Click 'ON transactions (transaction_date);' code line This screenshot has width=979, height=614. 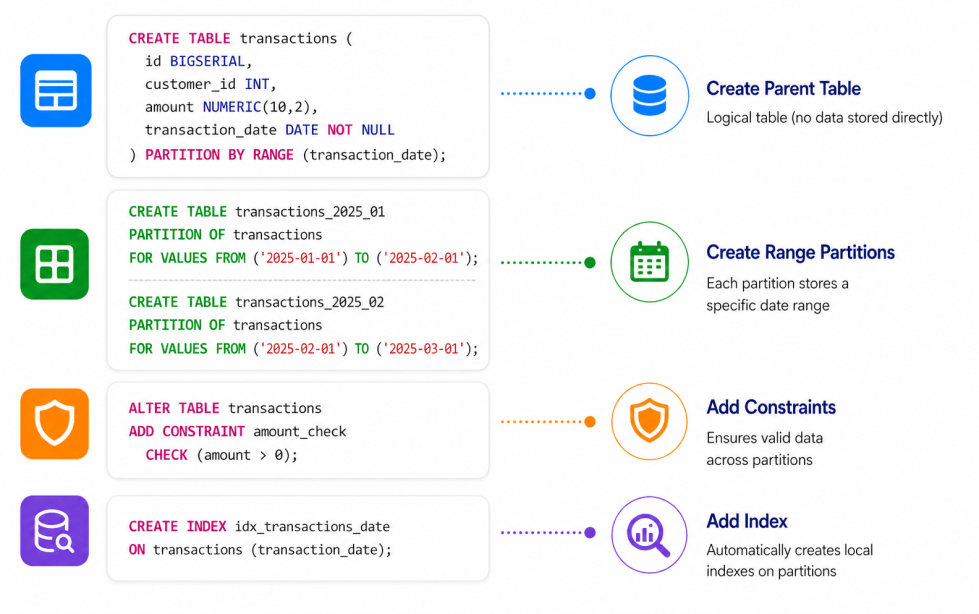point(260,550)
